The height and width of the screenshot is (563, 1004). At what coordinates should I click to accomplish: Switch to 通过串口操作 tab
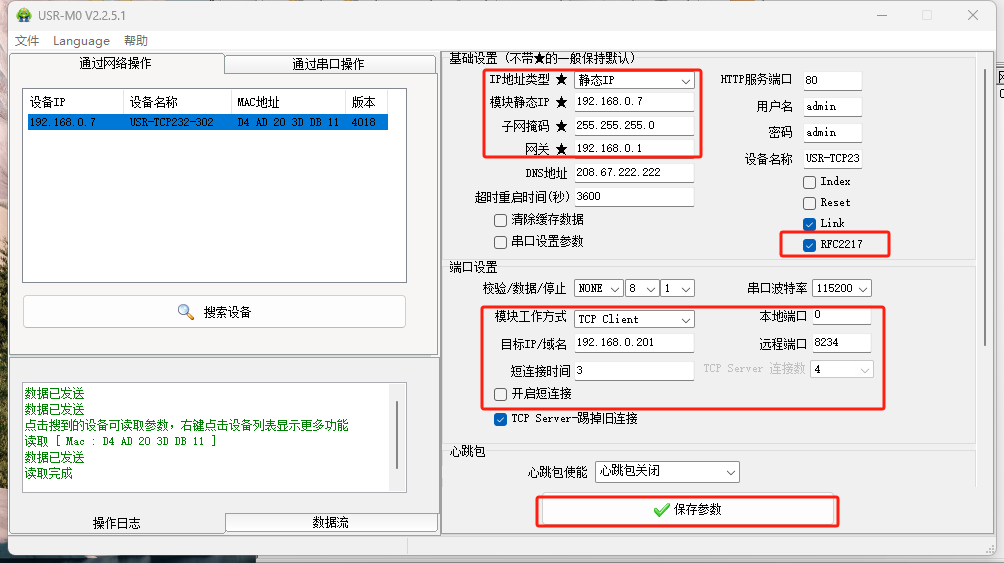pos(329,64)
